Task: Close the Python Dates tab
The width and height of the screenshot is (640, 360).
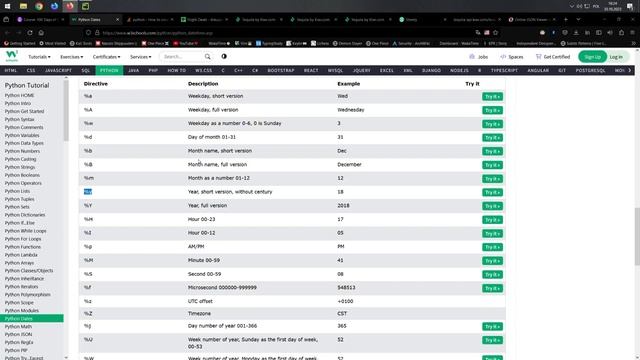Action: [x=118, y=19]
